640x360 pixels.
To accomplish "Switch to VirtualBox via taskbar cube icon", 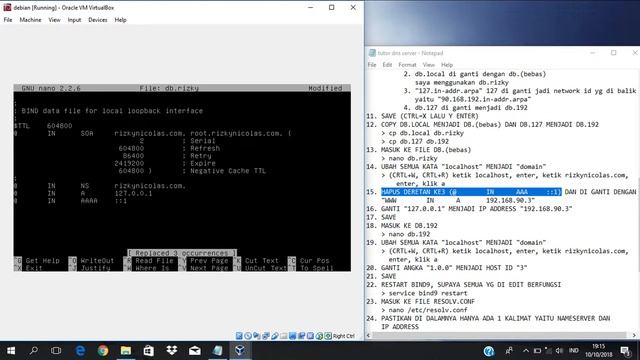I will tap(240, 351).
